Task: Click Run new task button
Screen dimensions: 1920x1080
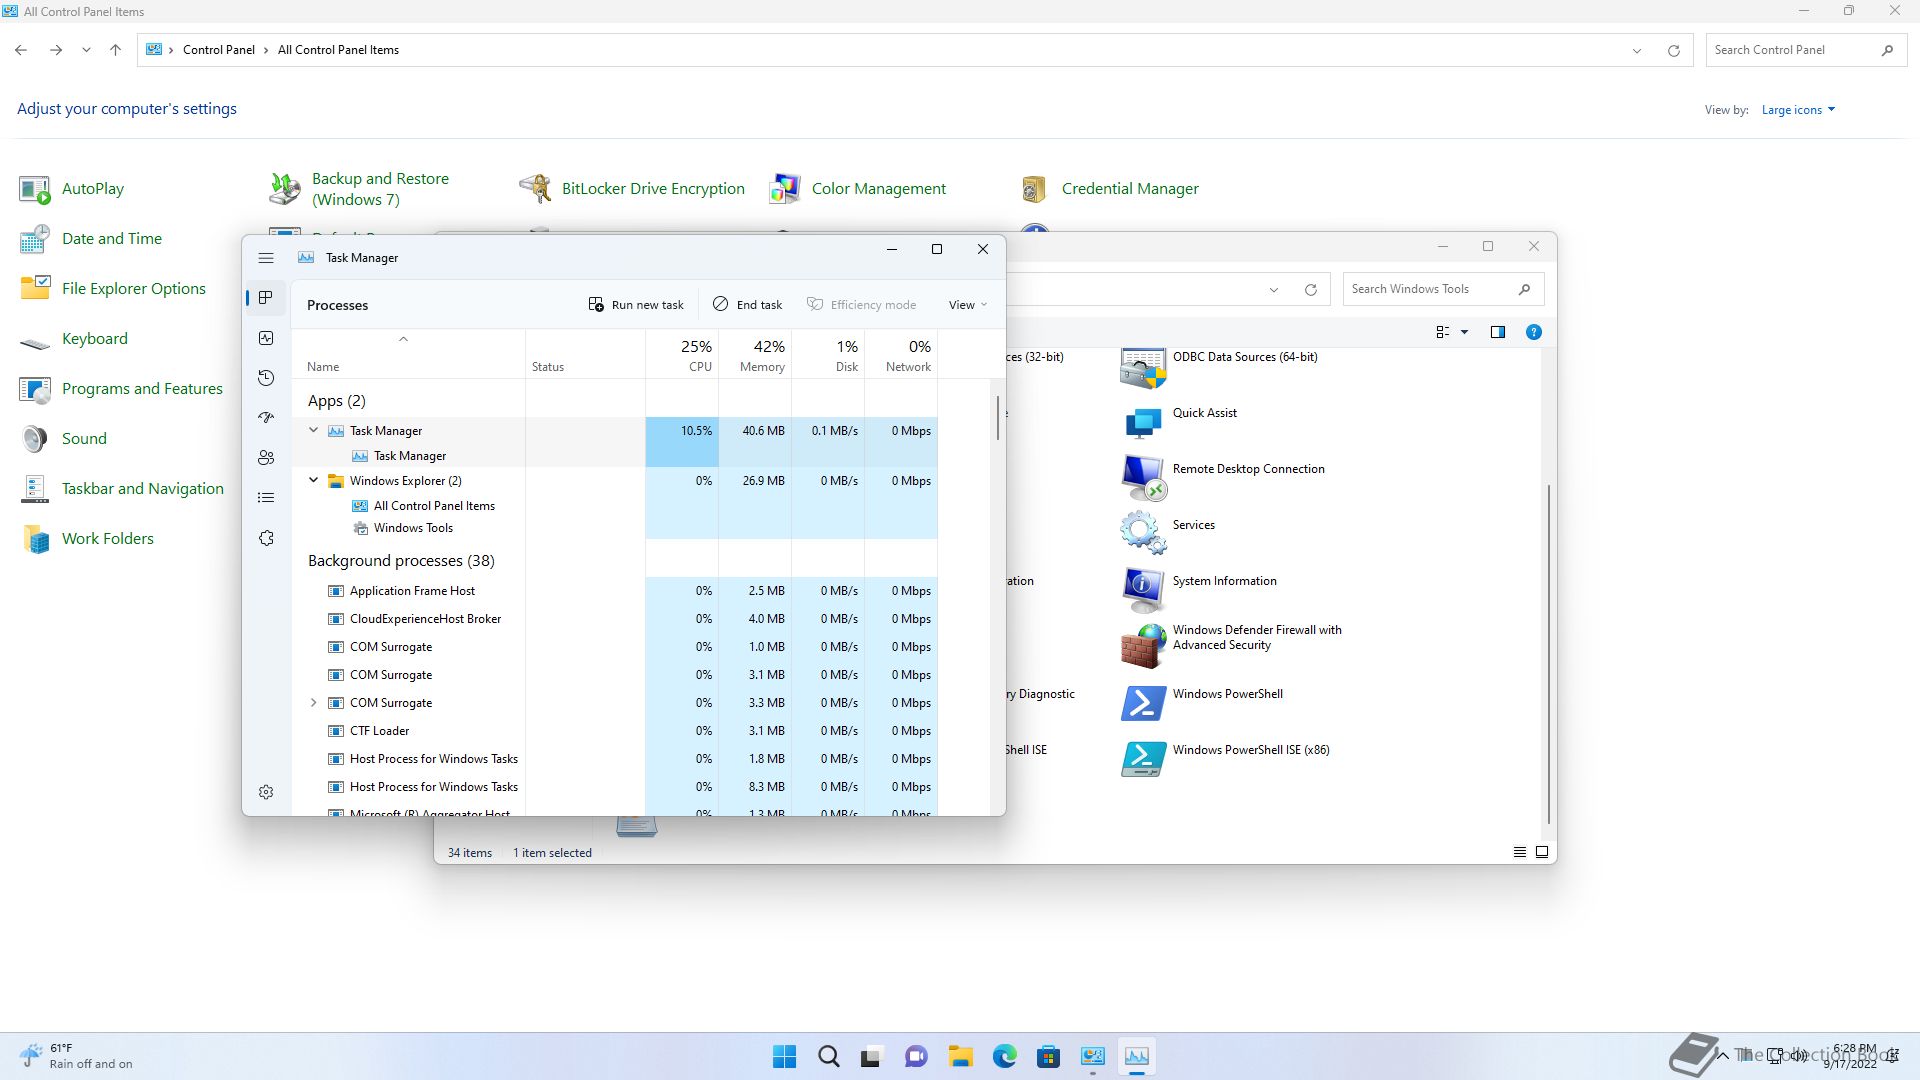Action: tap(636, 305)
